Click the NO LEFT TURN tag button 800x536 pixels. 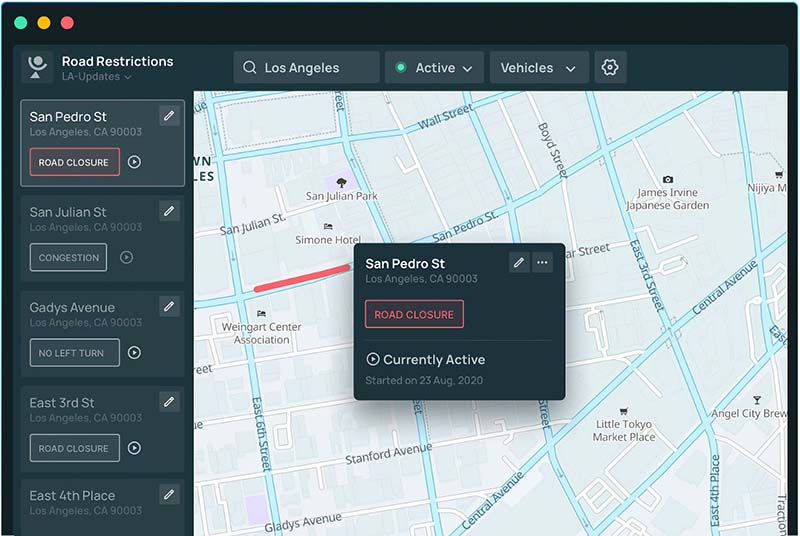pos(74,353)
